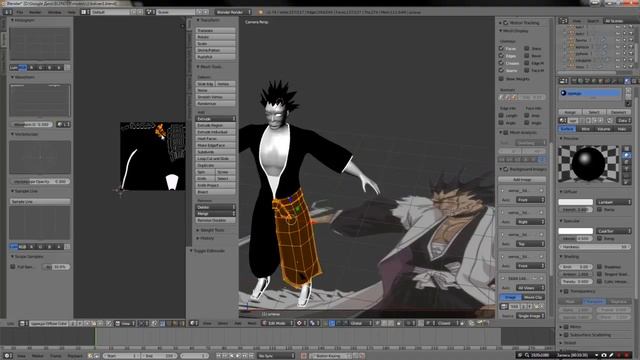Click the material preview sphere thumbnail
The height and width of the screenshot is (360, 640).
589,164
